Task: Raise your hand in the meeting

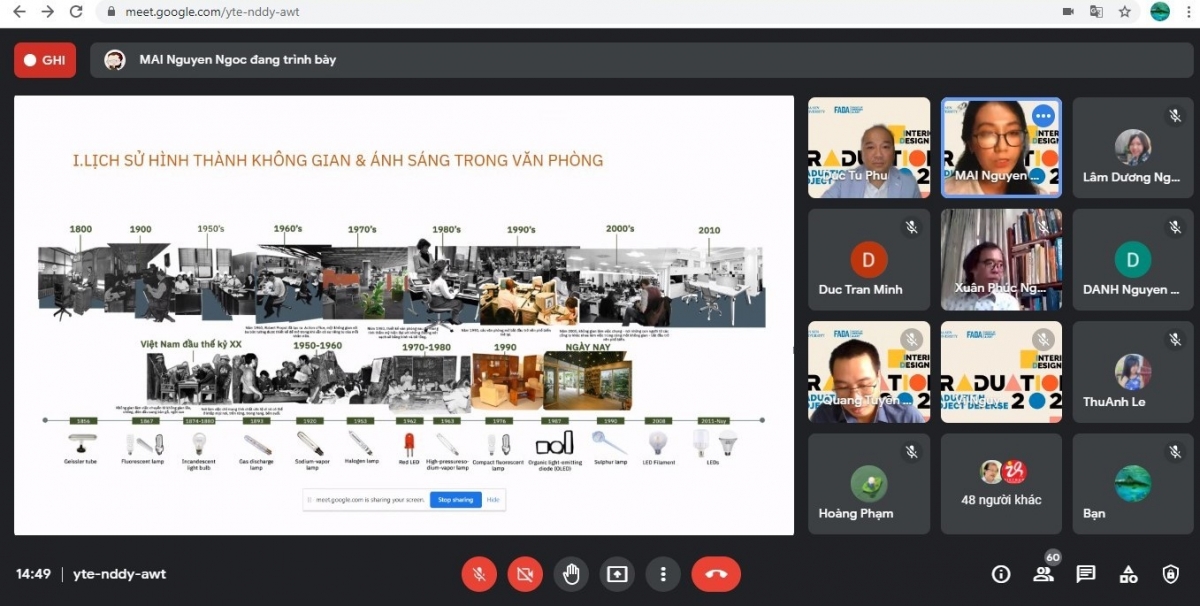Action: (571, 574)
